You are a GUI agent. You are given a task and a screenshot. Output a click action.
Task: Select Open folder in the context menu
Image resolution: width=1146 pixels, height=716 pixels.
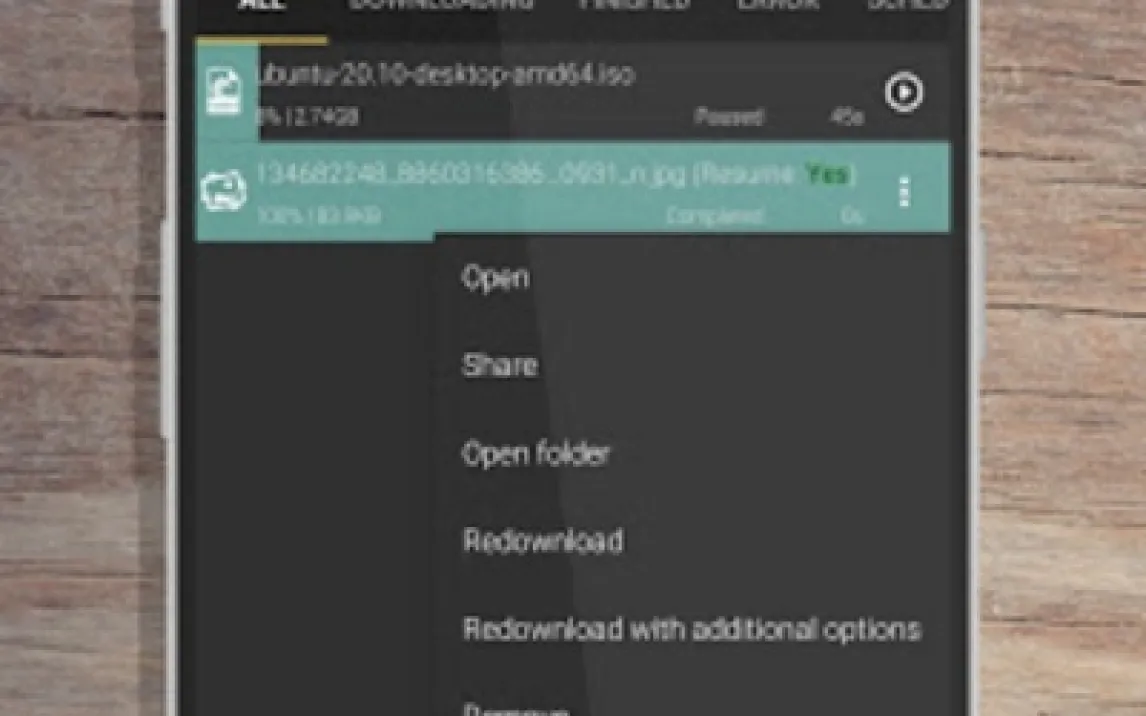tap(536, 454)
